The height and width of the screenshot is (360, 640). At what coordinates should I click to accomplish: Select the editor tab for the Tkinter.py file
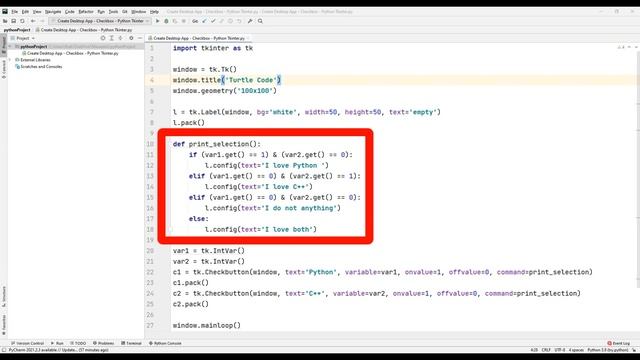pos(197,38)
